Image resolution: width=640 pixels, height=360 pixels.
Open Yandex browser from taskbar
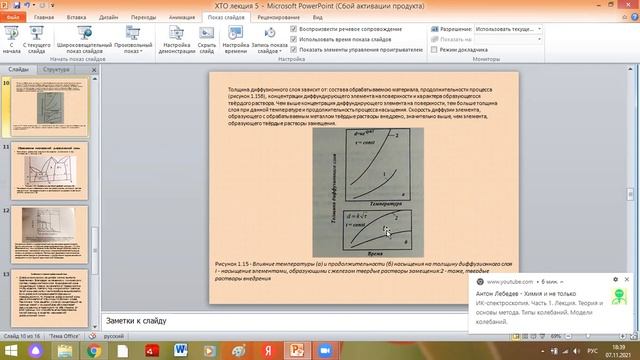268,351
